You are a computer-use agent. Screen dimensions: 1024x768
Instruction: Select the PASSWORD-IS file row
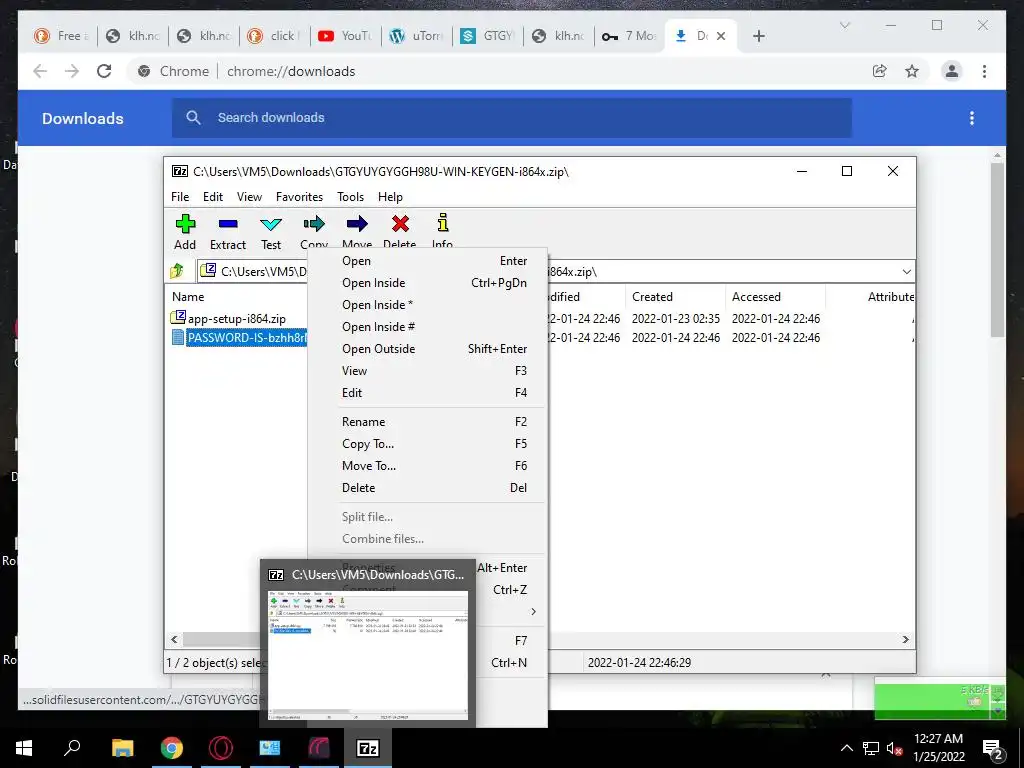pos(238,338)
